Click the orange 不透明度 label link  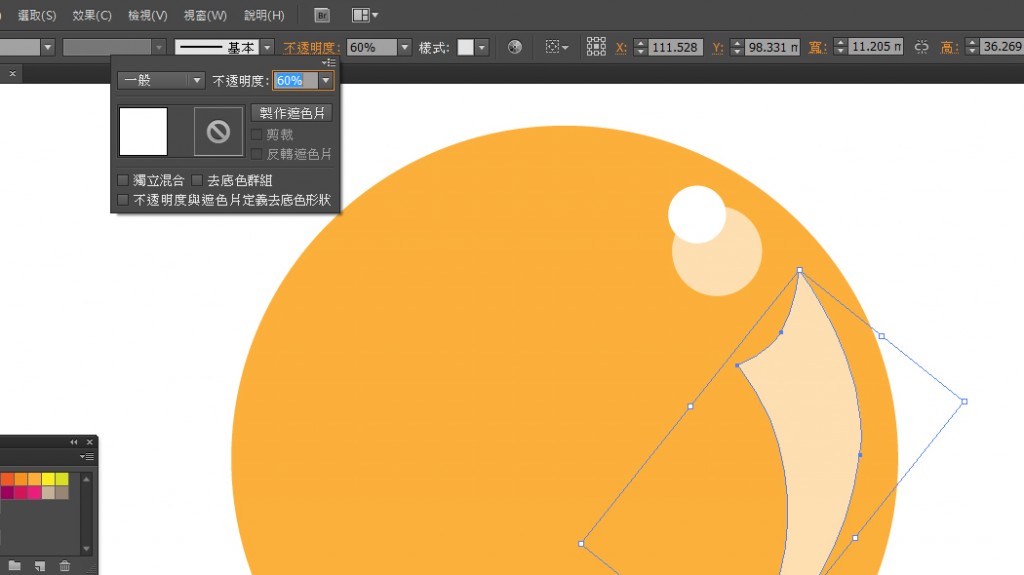[312, 48]
